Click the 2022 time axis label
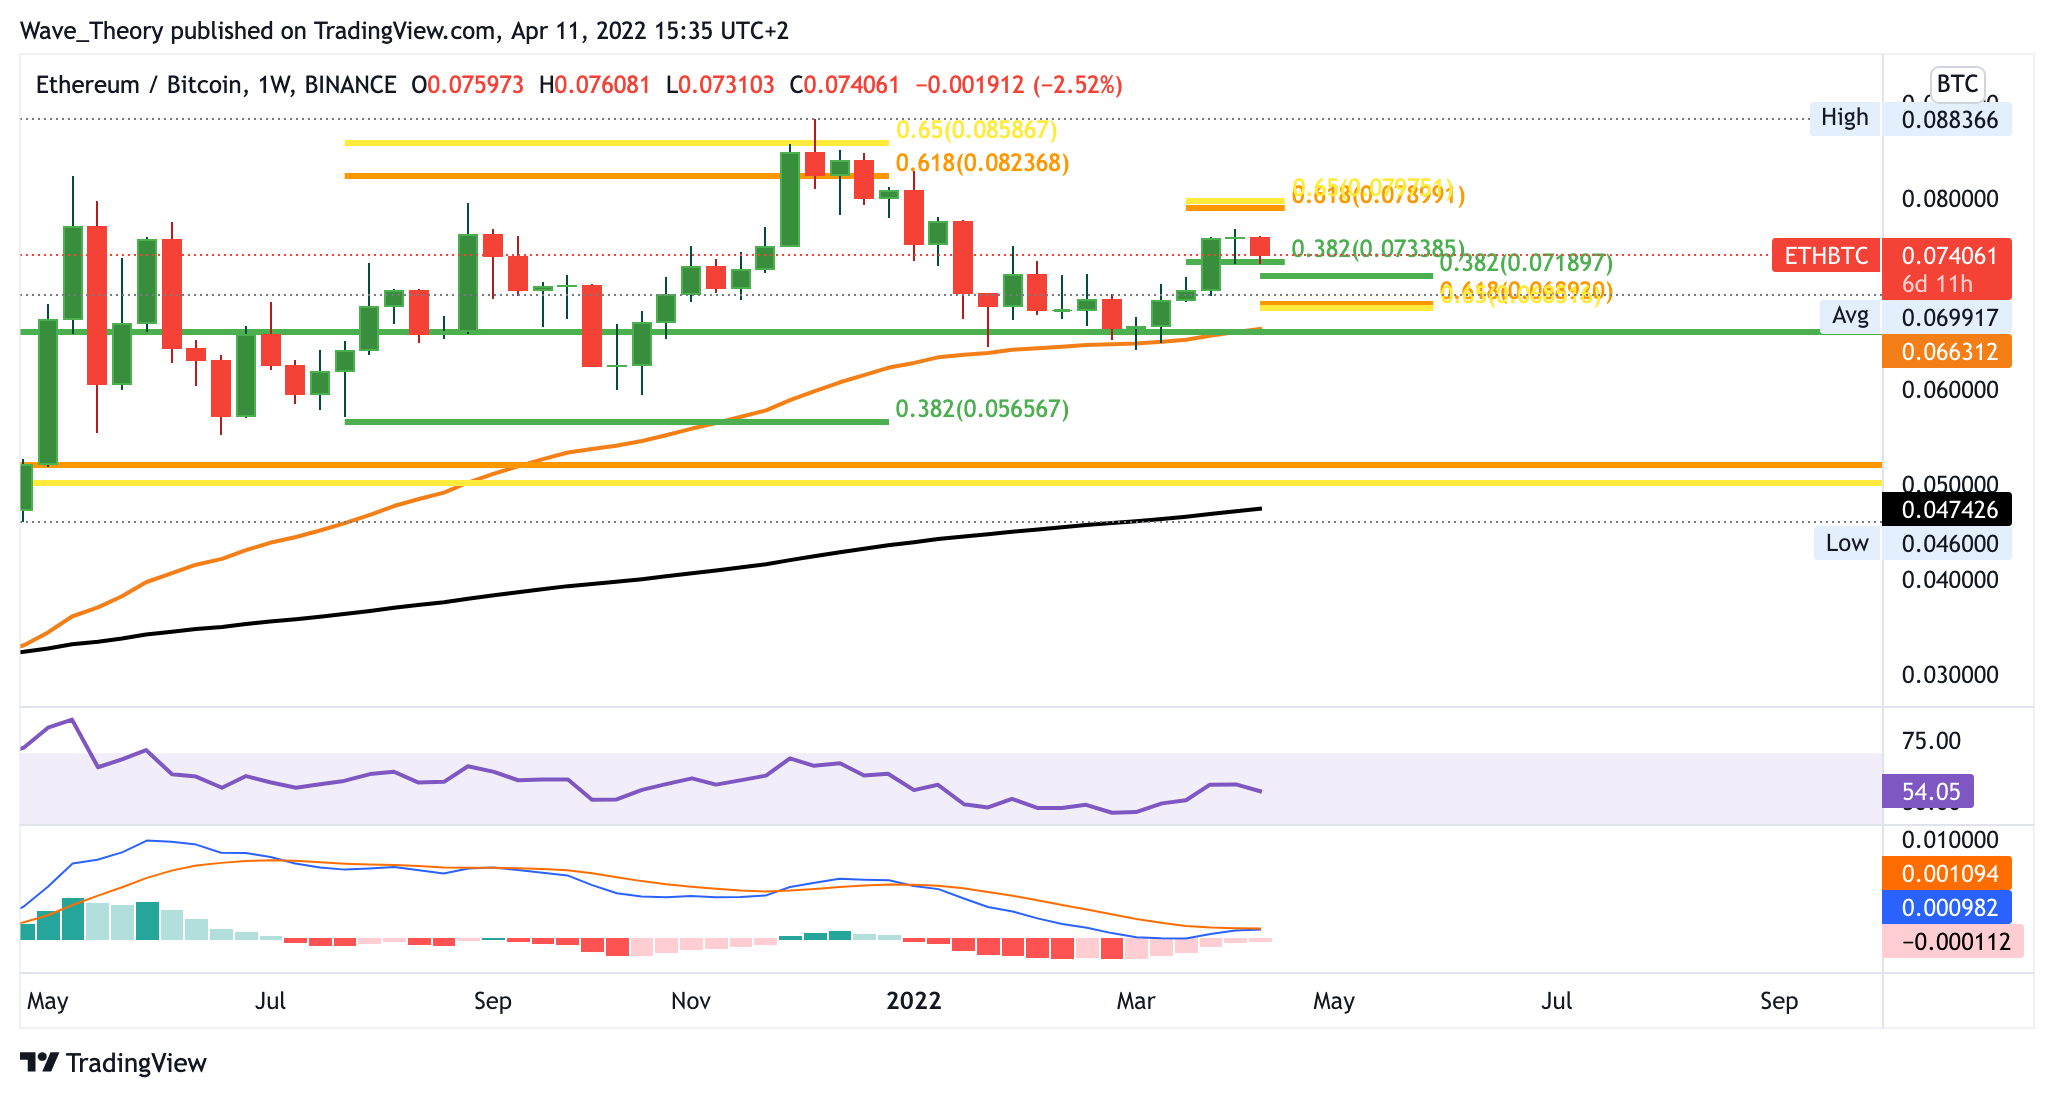2054x1098 pixels. (914, 1001)
